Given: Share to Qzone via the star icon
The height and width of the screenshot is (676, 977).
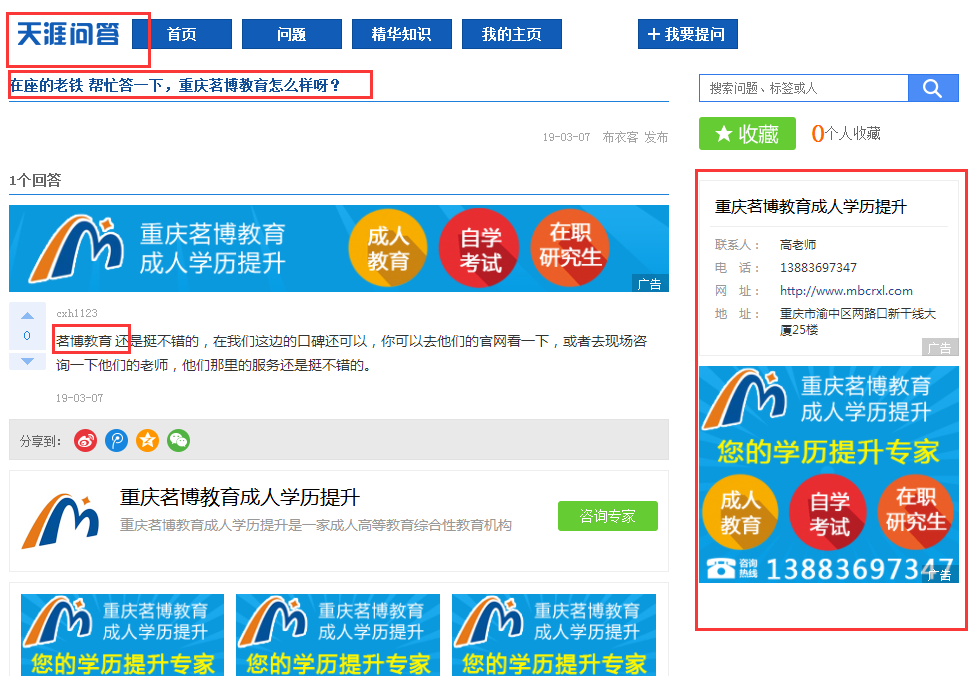Looking at the screenshot, I should tap(148, 440).
